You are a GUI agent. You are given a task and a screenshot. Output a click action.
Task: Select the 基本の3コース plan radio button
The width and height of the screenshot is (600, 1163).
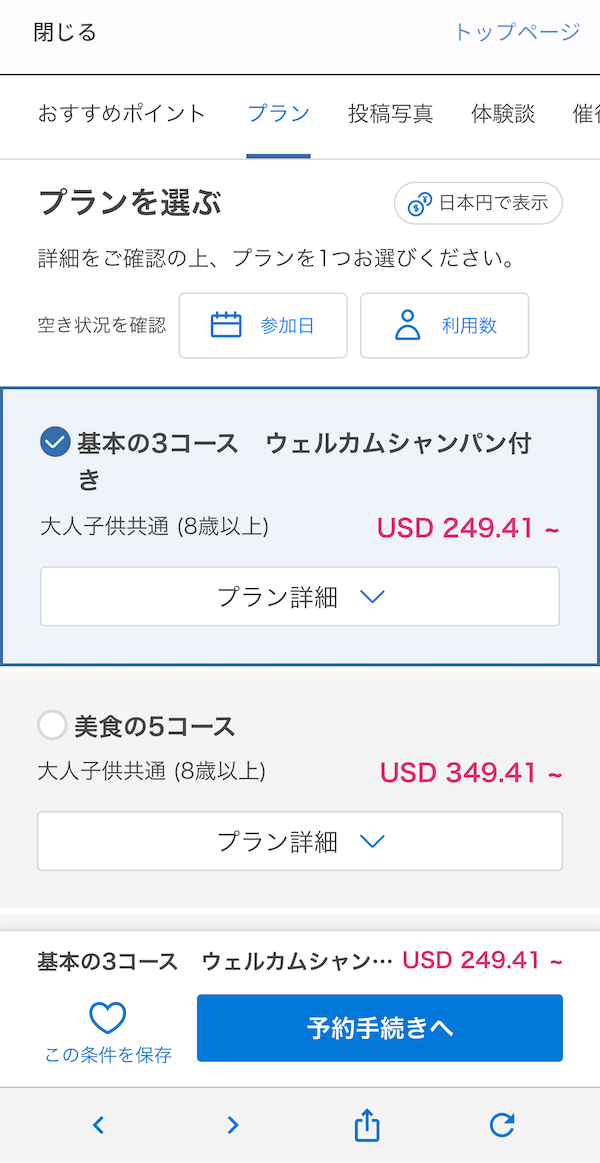[55, 442]
